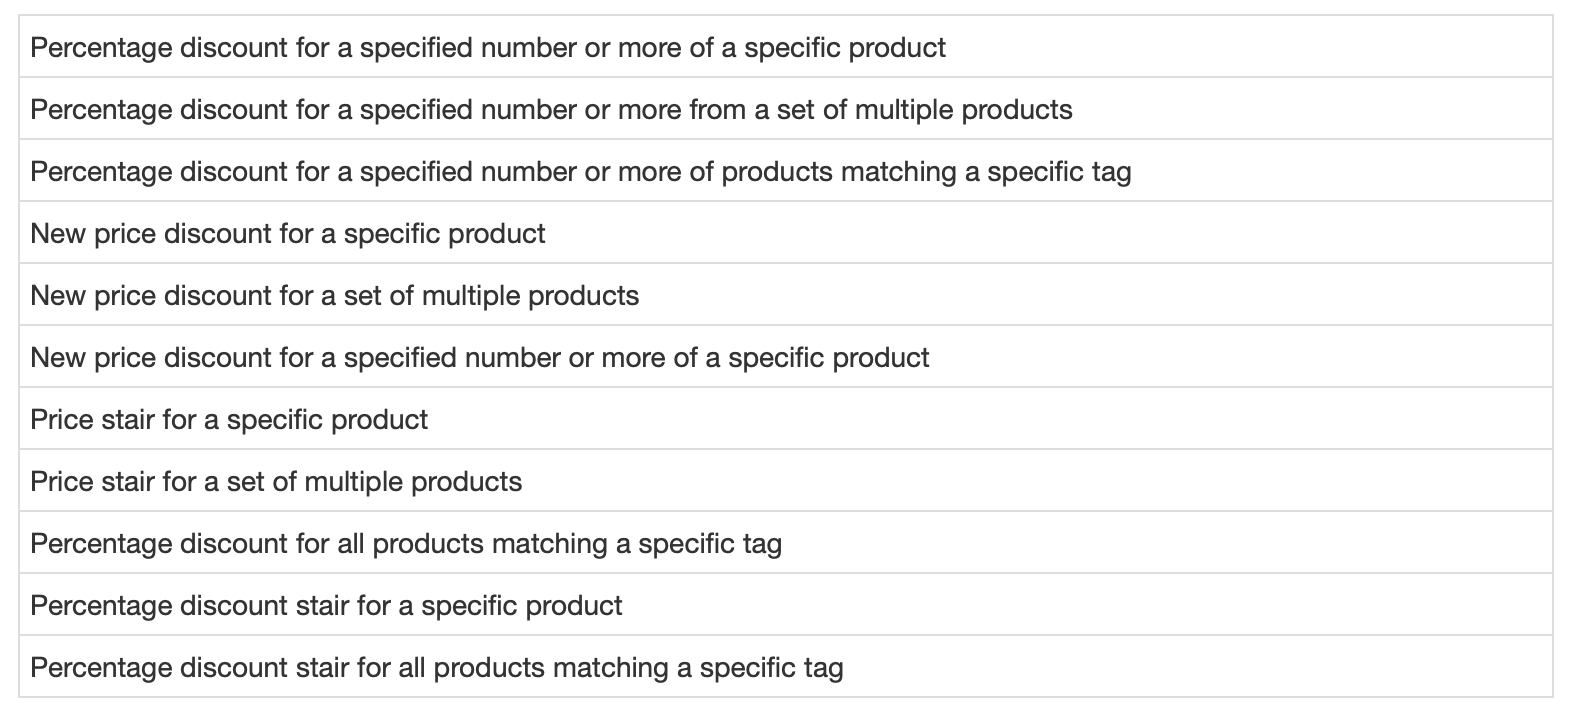Viewport: 1570px width, 722px height.
Task: Open the non-stair tag-wide percentage discount option
Action: (406, 544)
